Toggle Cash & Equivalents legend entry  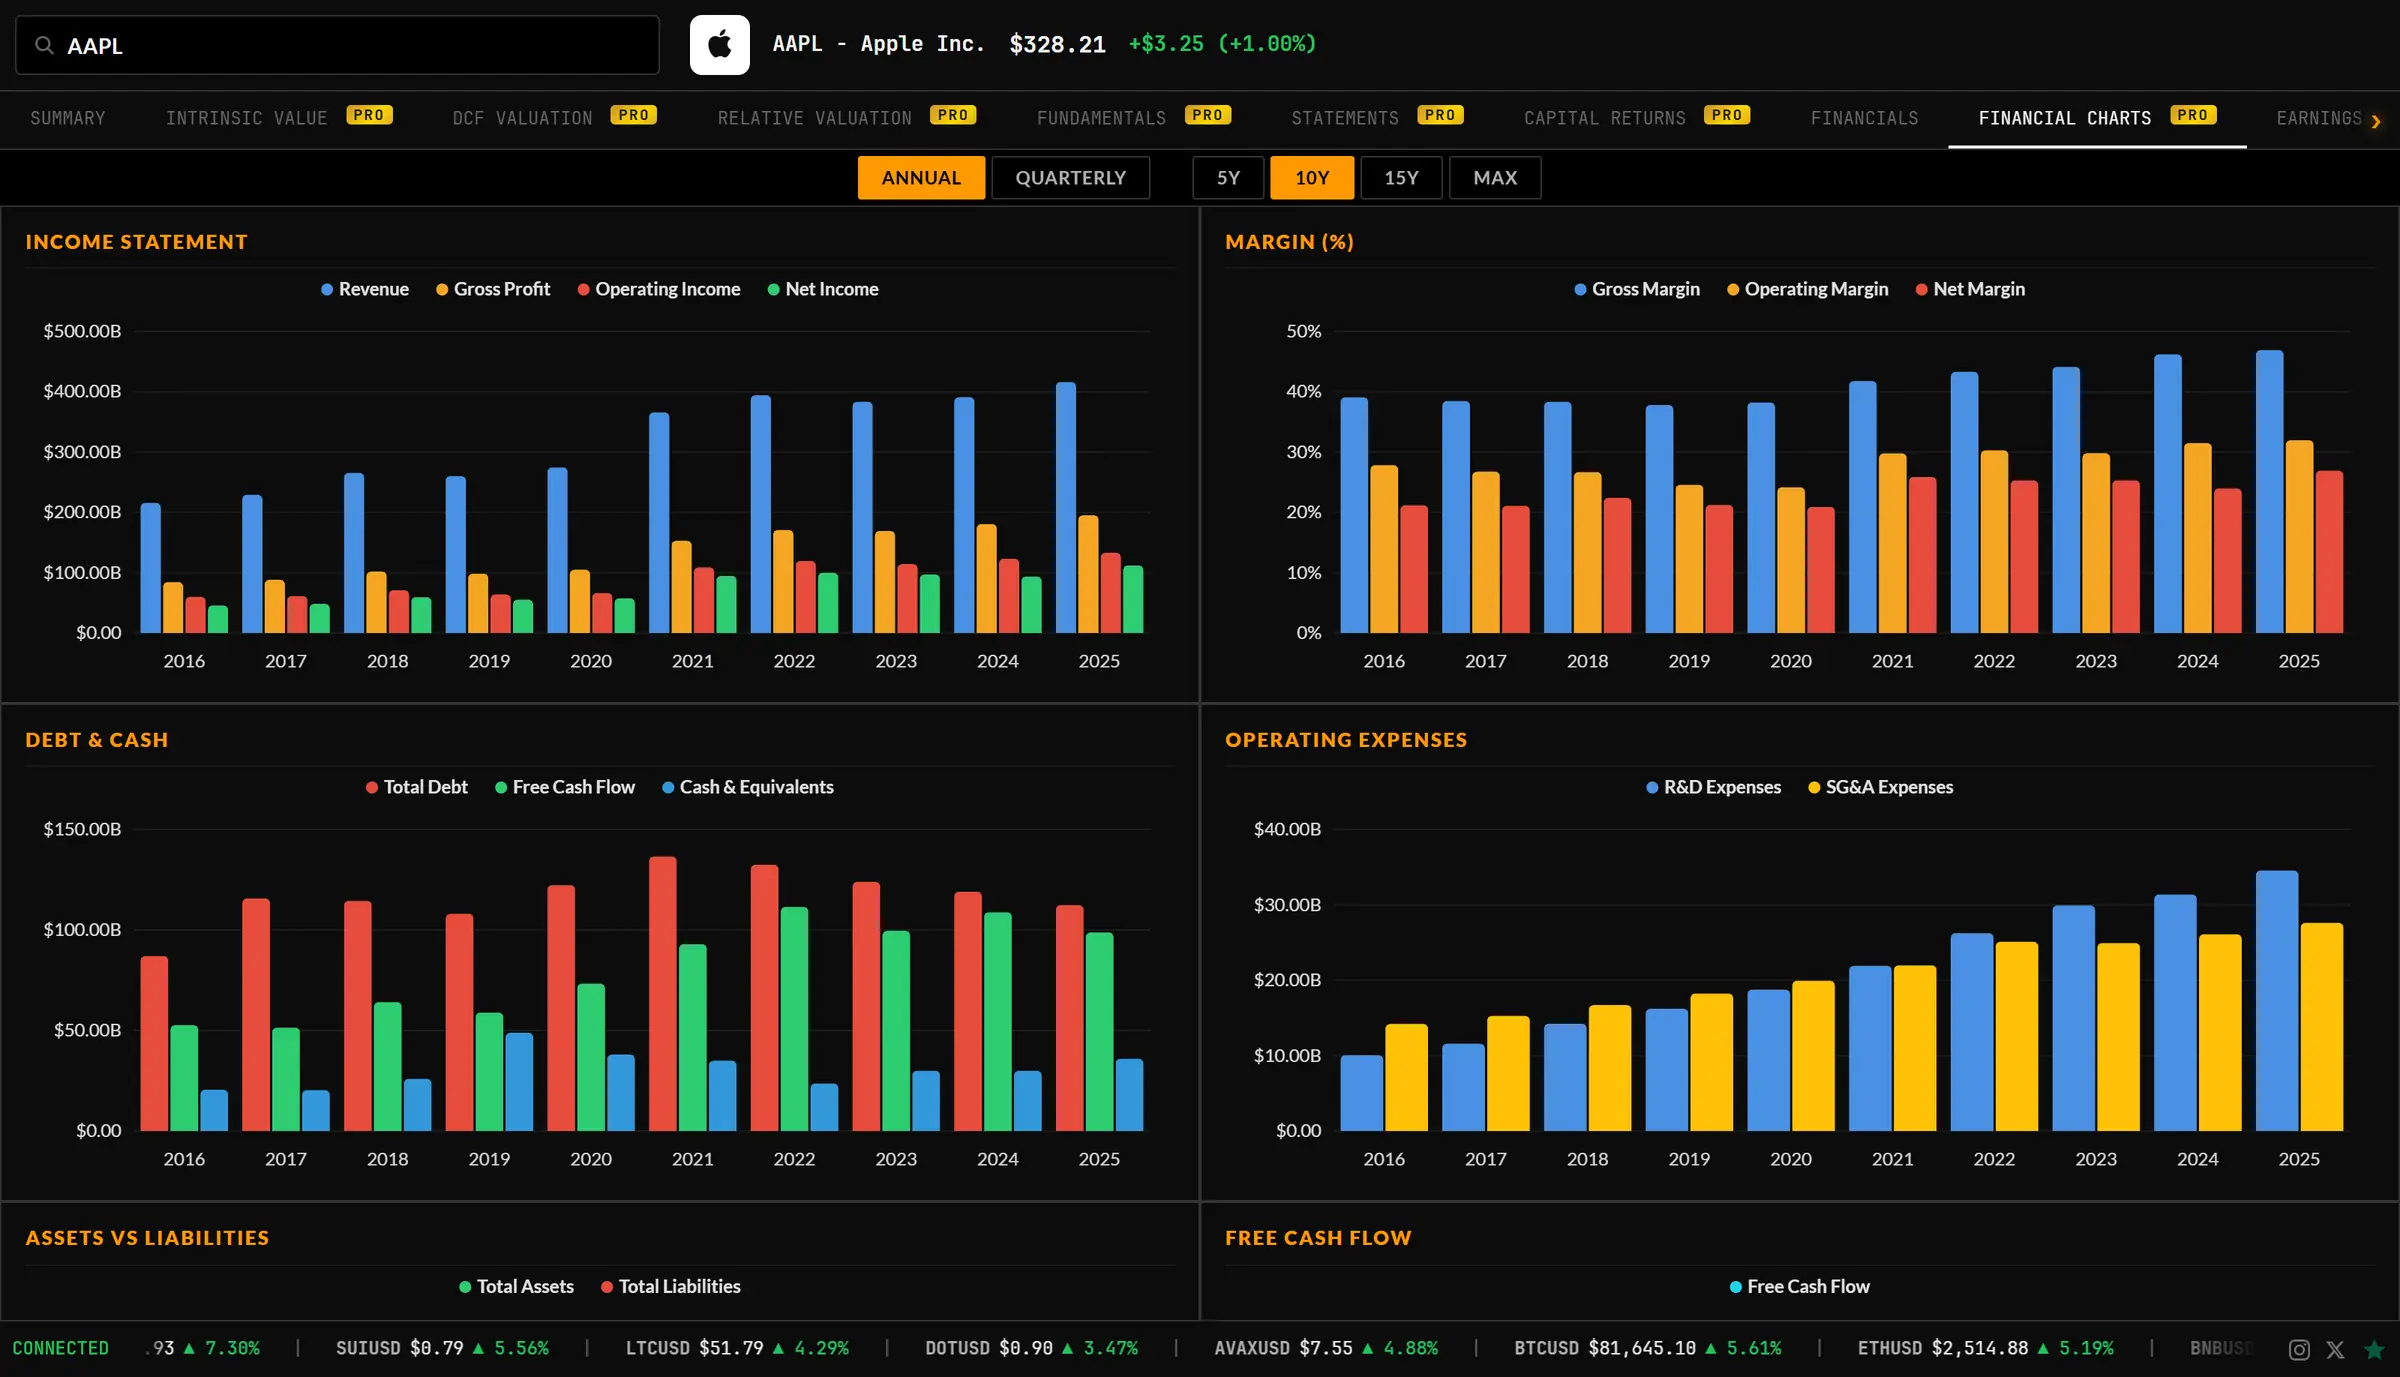click(748, 787)
